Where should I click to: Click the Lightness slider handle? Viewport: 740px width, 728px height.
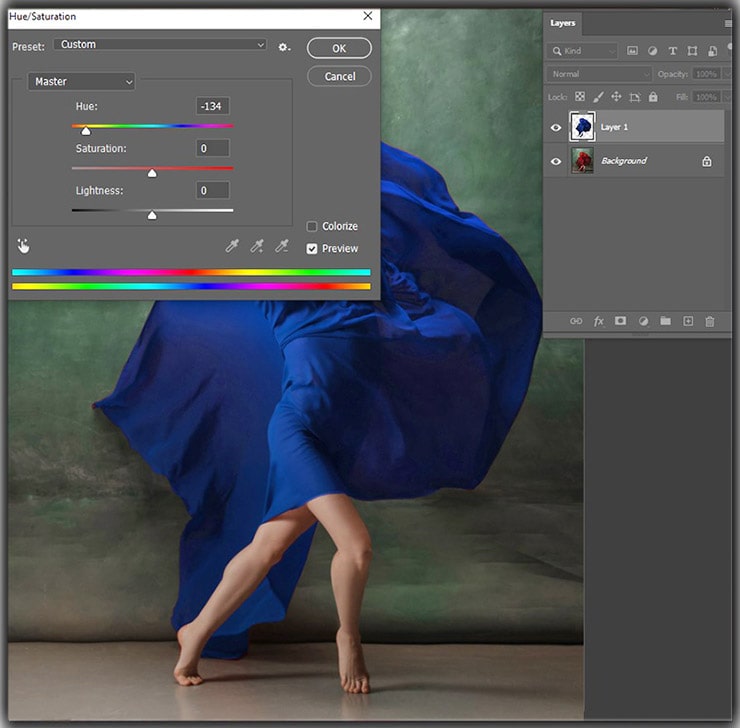tap(152, 215)
